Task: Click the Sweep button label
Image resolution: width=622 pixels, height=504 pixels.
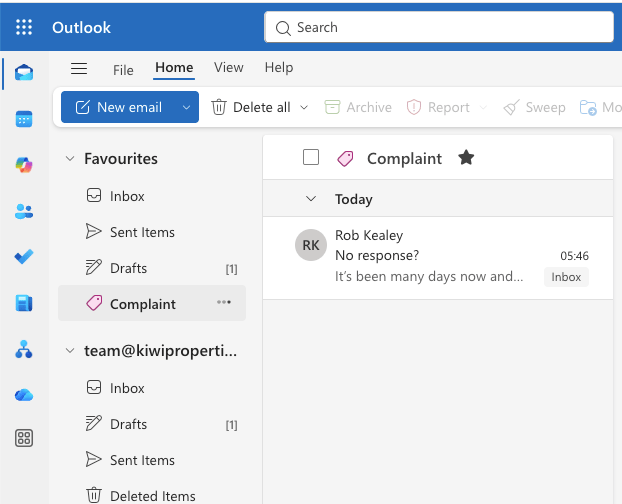Action: pyautogui.click(x=545, y=107)
